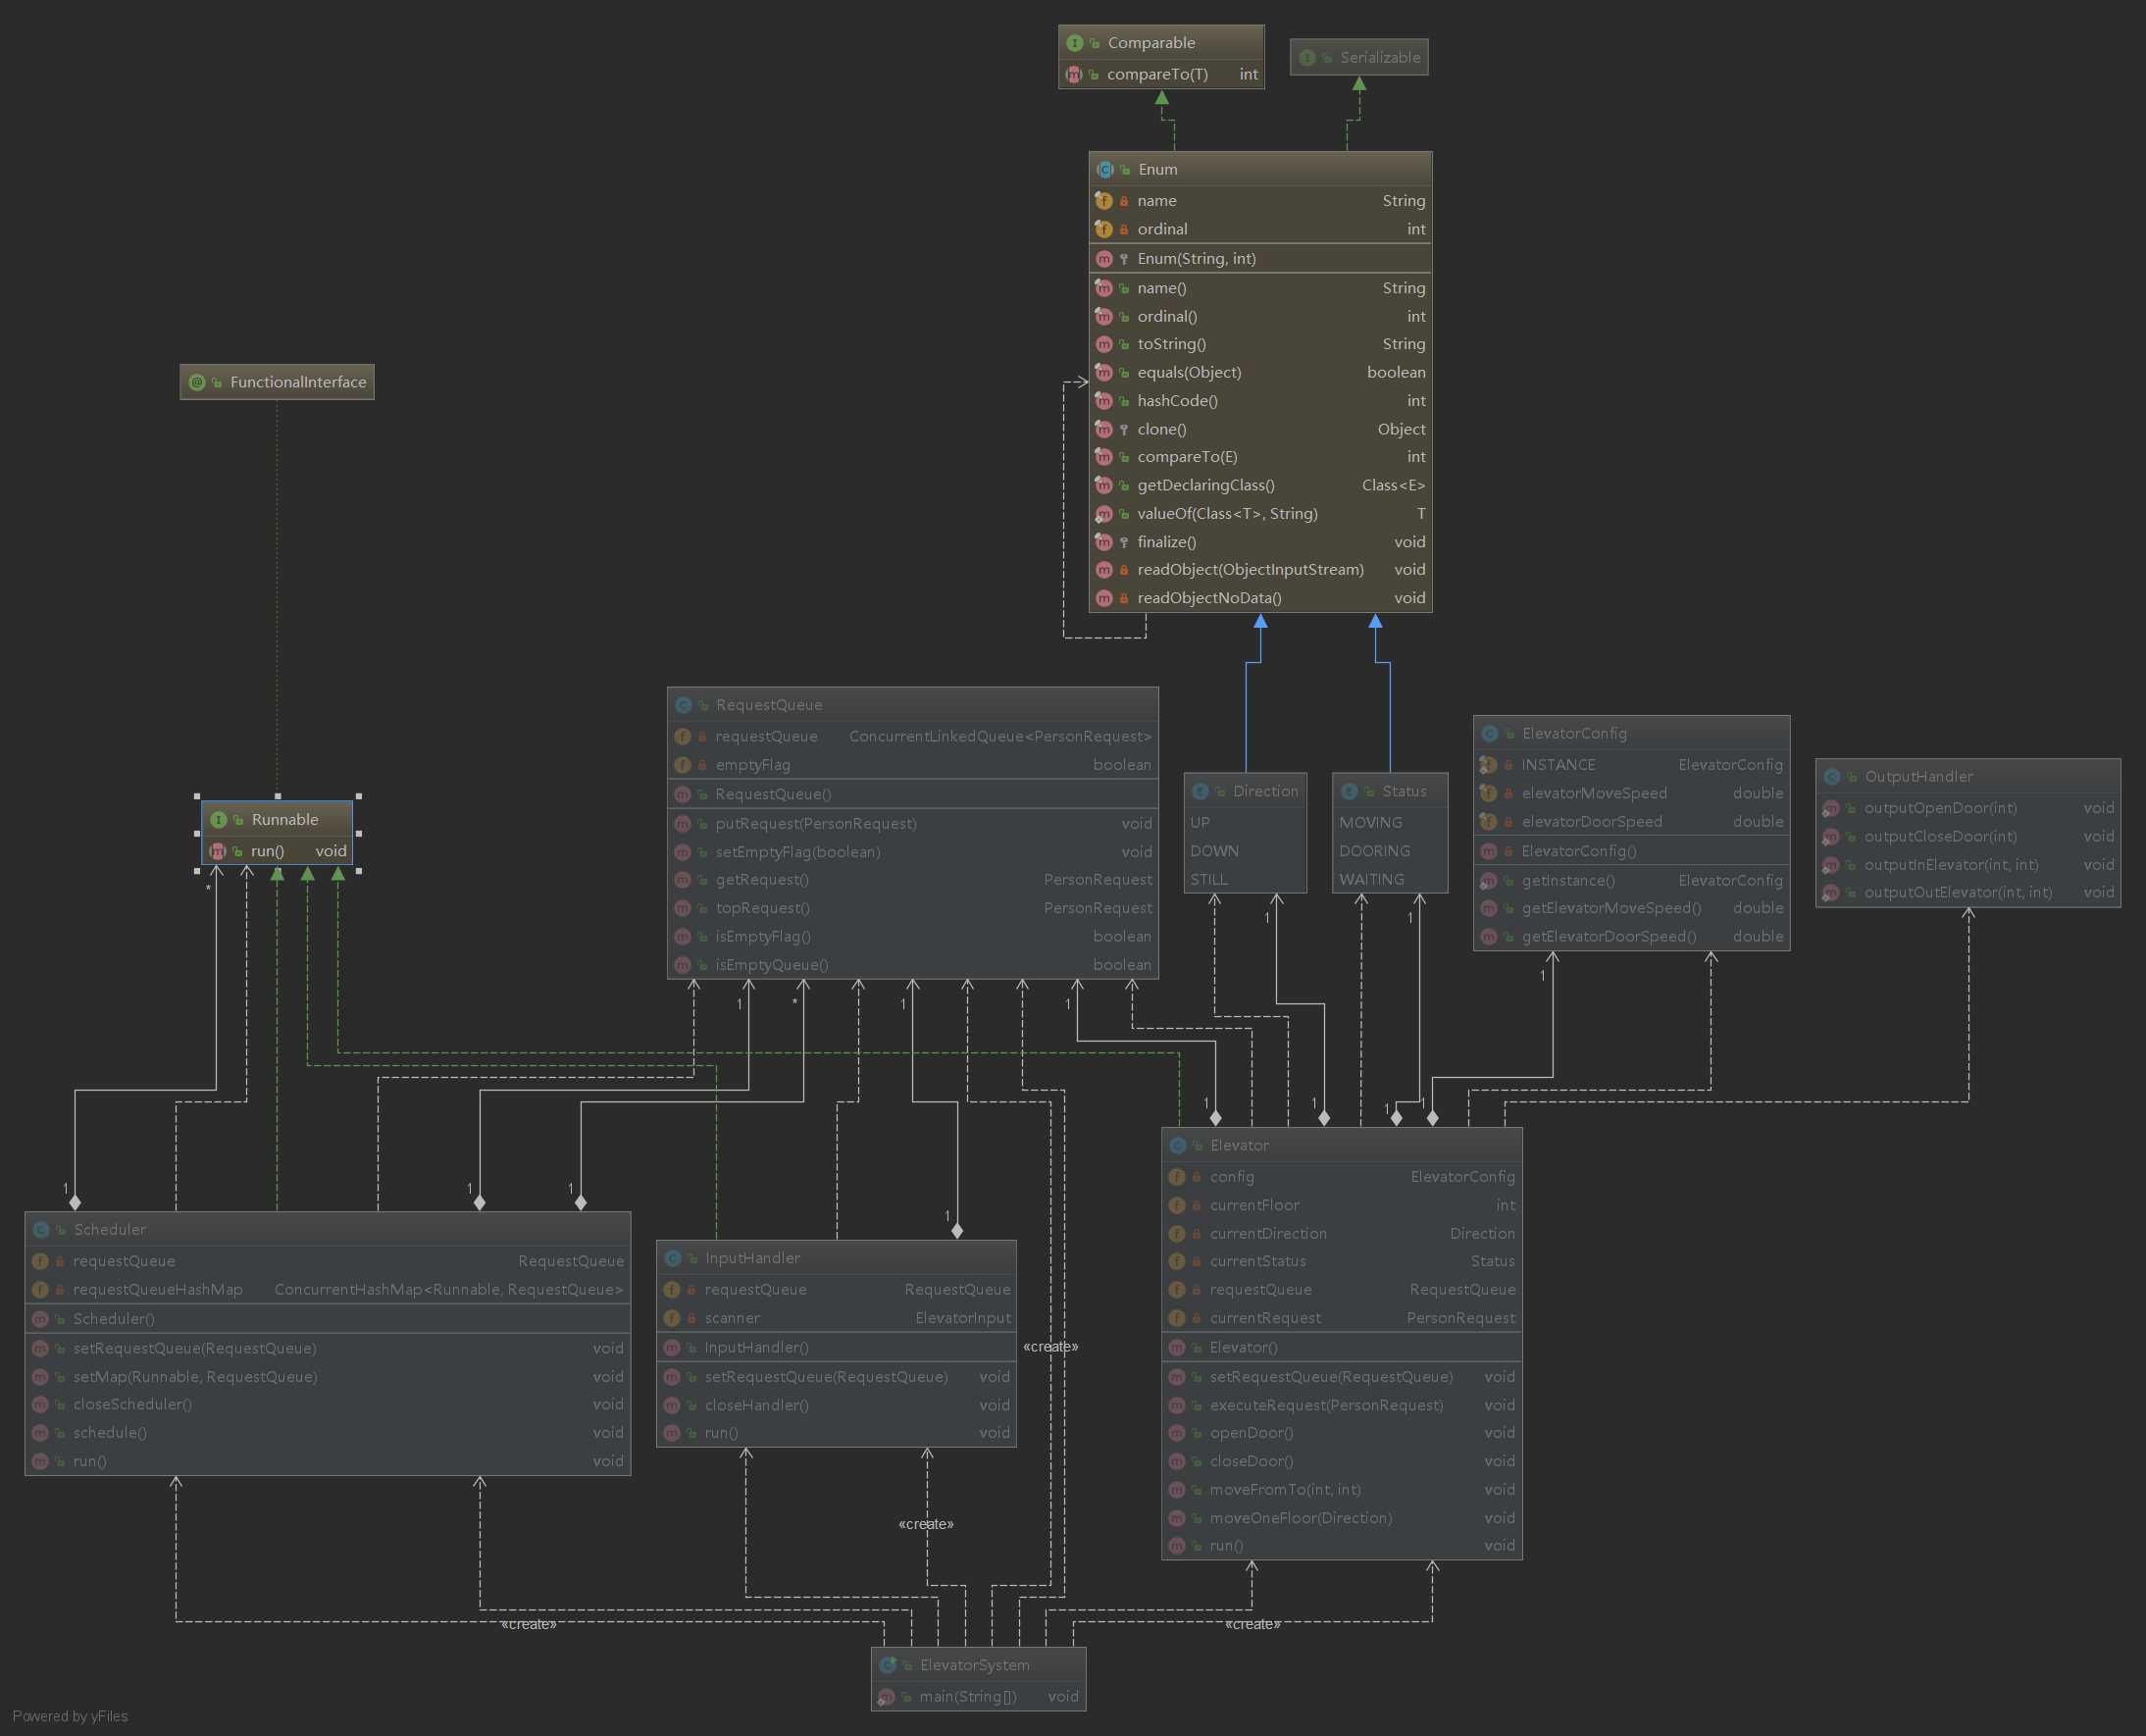This screenshot has width=2146, height=1736.
Task: Select the setMap(Runnable, RequestQueue) row
Action: pos(328,1377)
